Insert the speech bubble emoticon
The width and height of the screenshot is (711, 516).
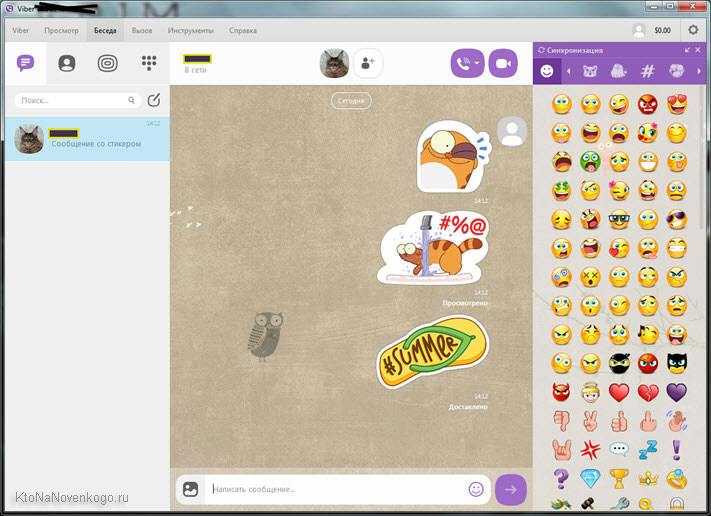(619, 450)
